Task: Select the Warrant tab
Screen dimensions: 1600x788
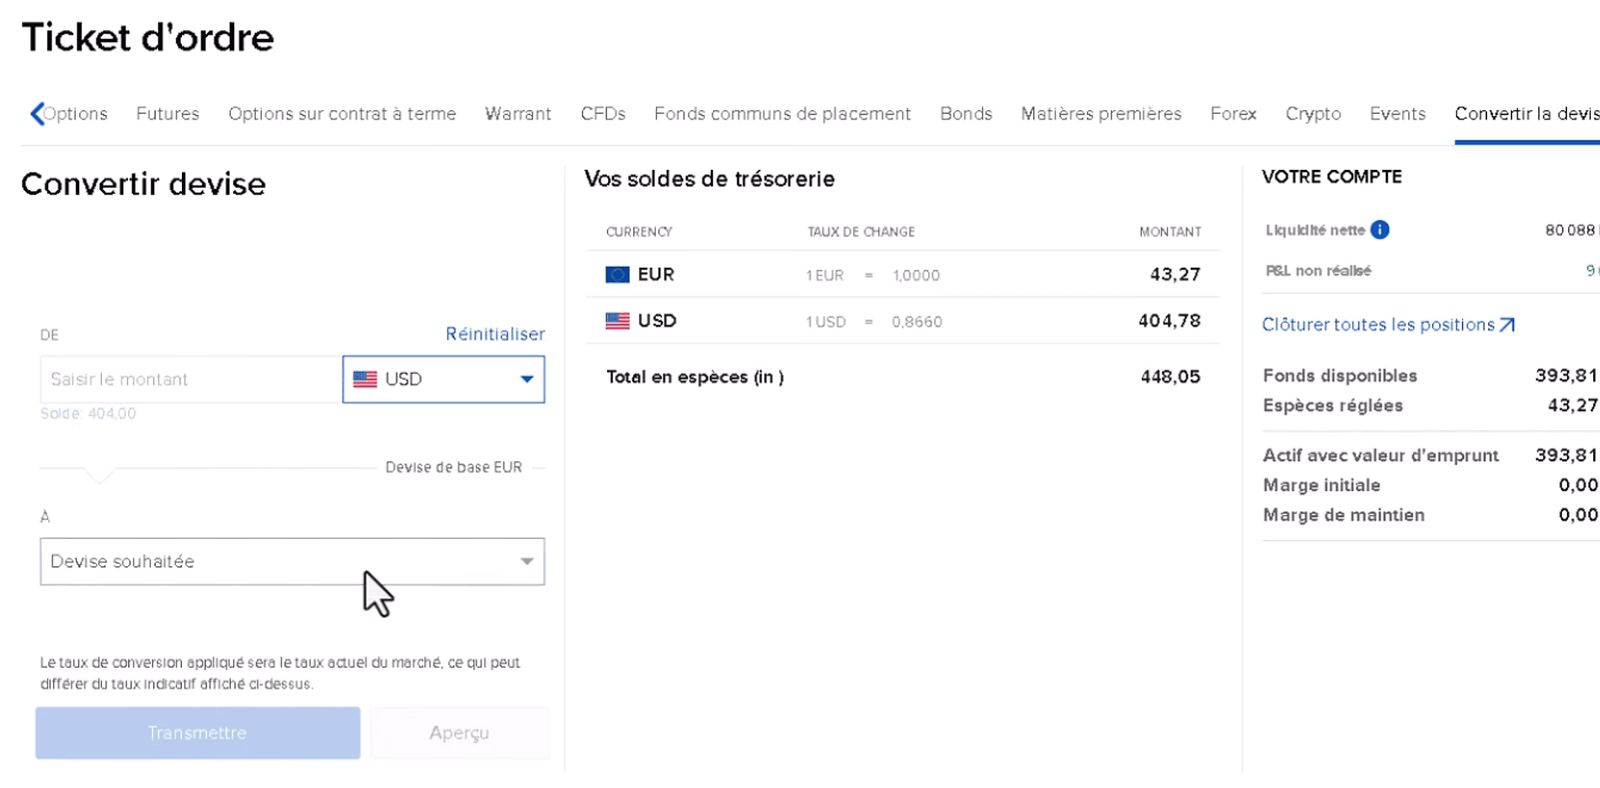Action: [x=518, y=114]
